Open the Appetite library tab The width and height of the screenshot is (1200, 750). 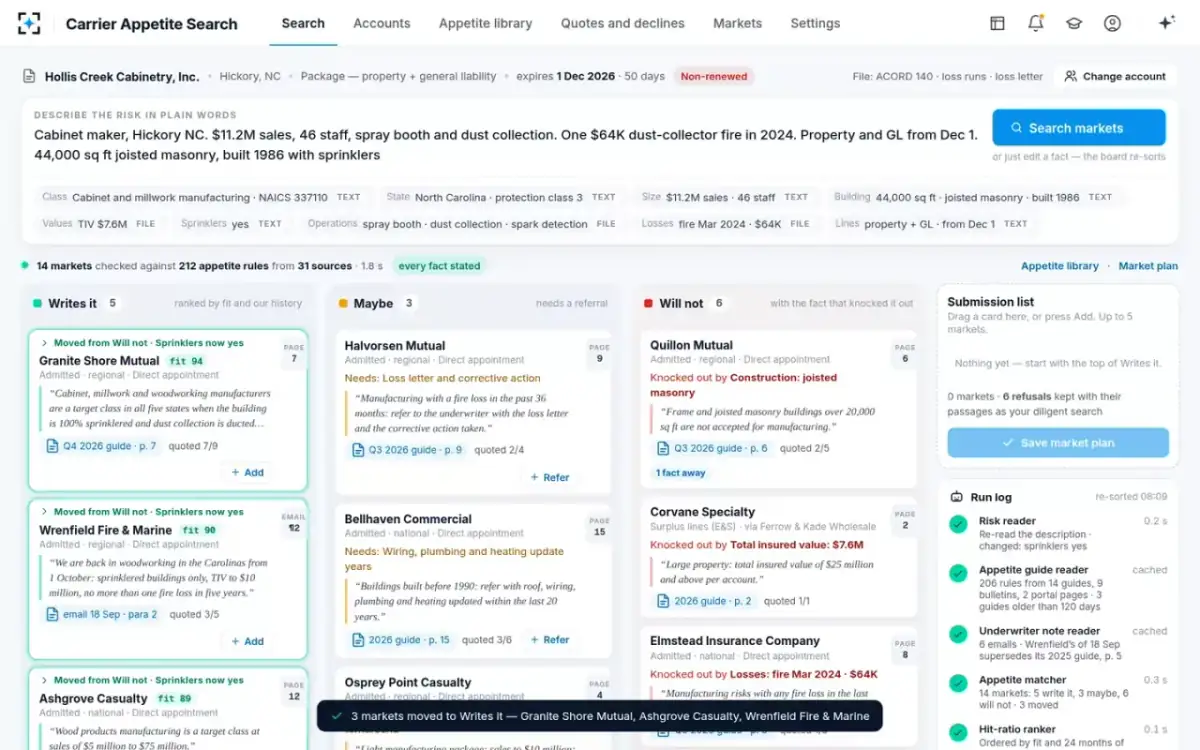pos(486,23)
